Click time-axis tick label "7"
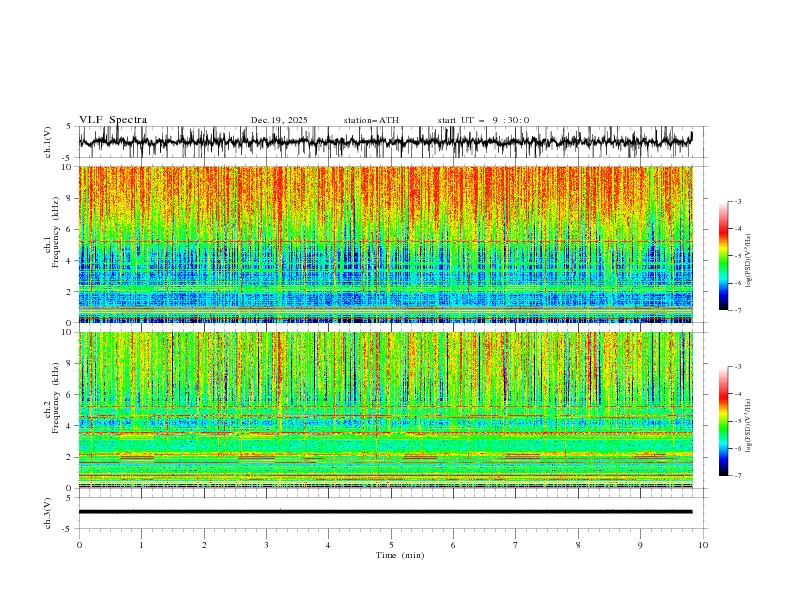Screen dimensions: 792x612 pos(516,545)
